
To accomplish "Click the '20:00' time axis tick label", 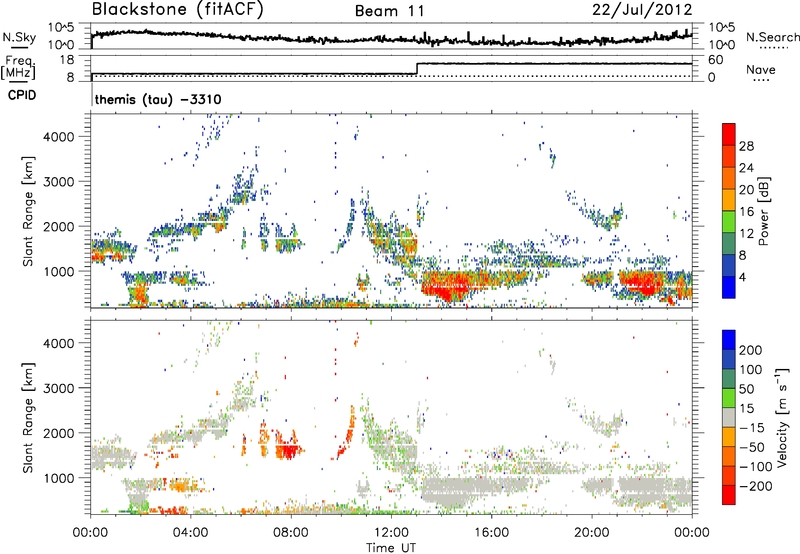I will click(591, 533).
